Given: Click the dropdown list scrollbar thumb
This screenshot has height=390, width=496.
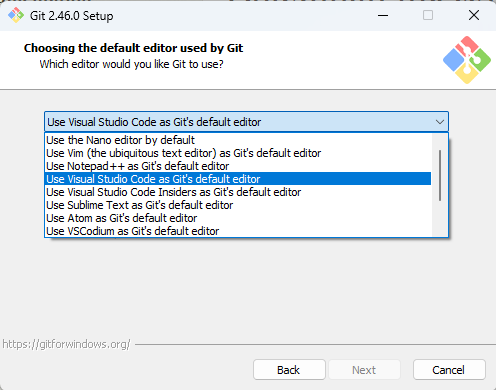Looking at the screenshot, I should pos(440,175).
